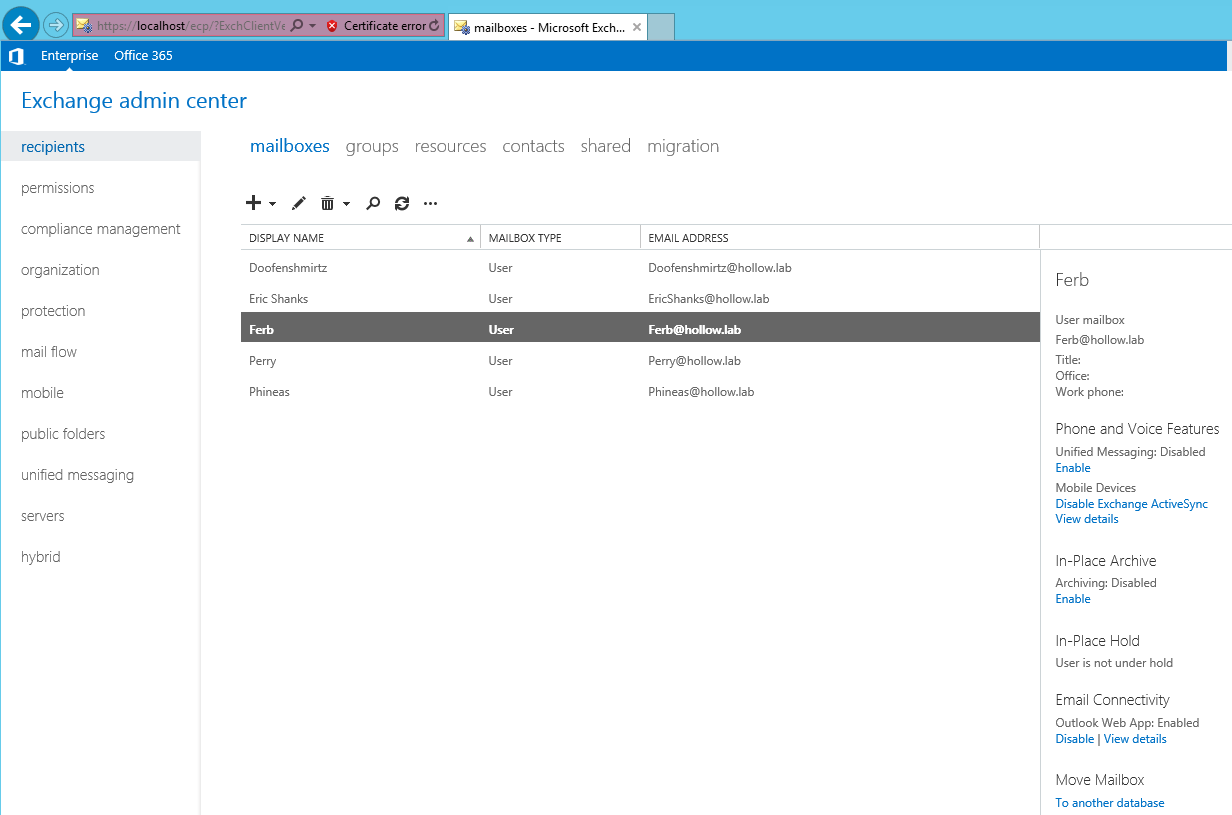Screen dimensions: 1232x815
Task: Click the Office logo icon in header
Action: click(x=16, y=56)
